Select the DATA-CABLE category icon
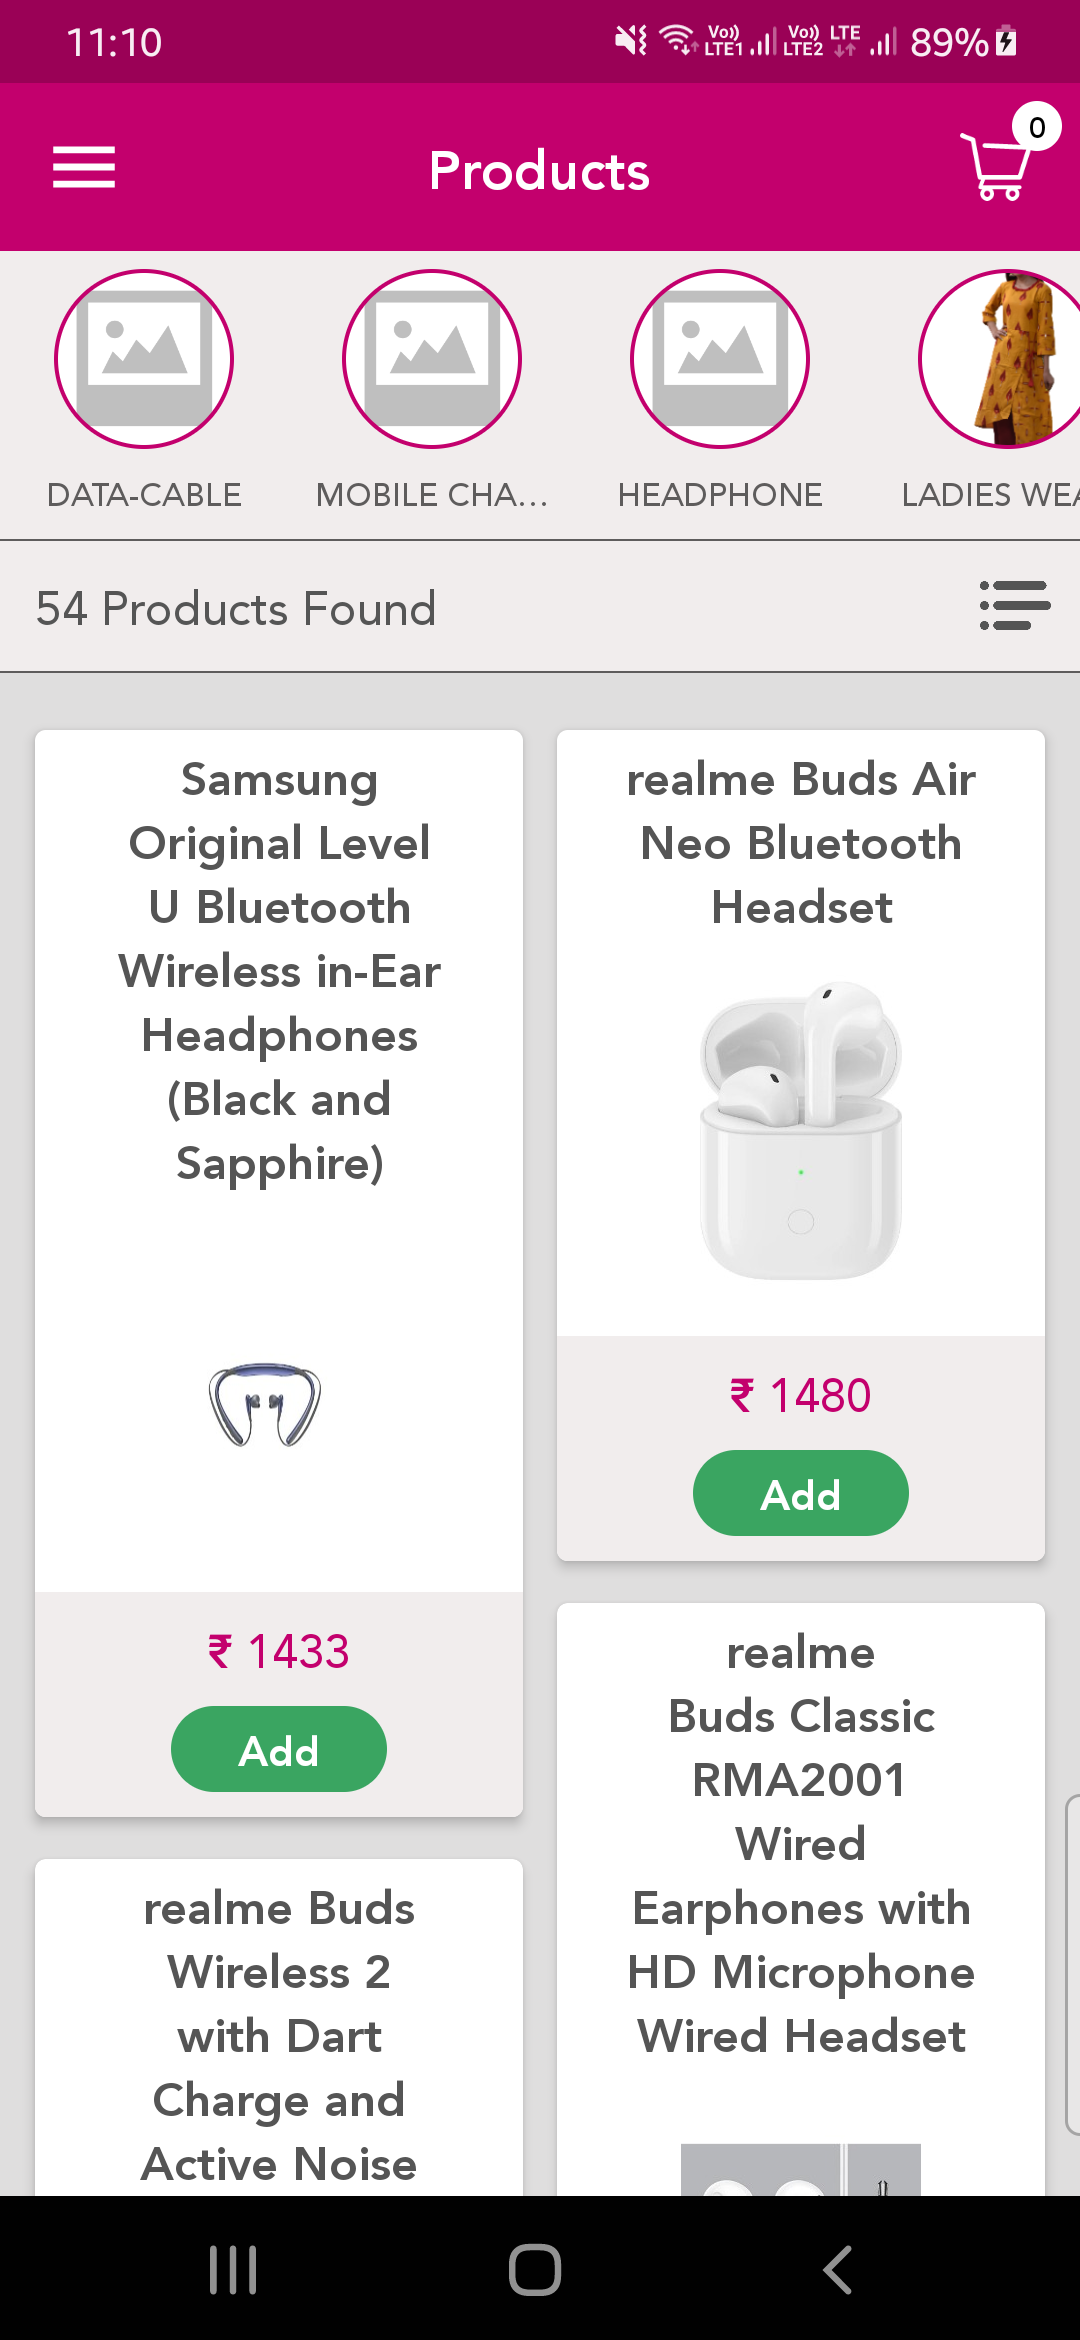 (x=144, y=359)
